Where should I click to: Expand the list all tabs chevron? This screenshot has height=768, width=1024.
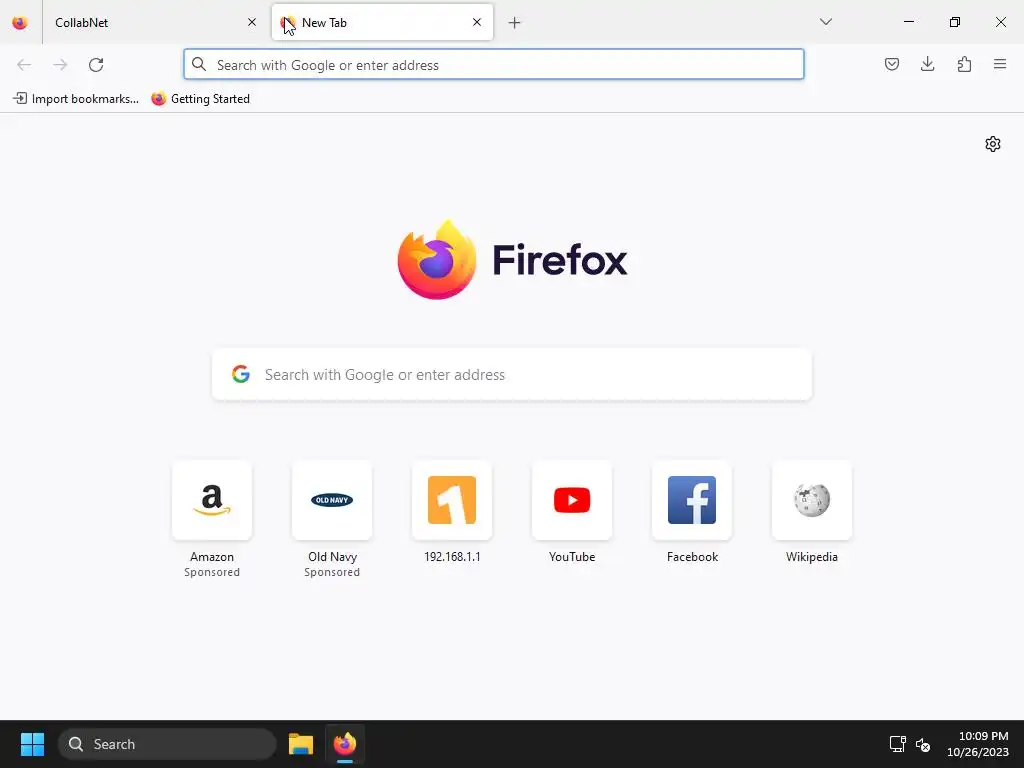pyautogui.click(x=826, y=22)
